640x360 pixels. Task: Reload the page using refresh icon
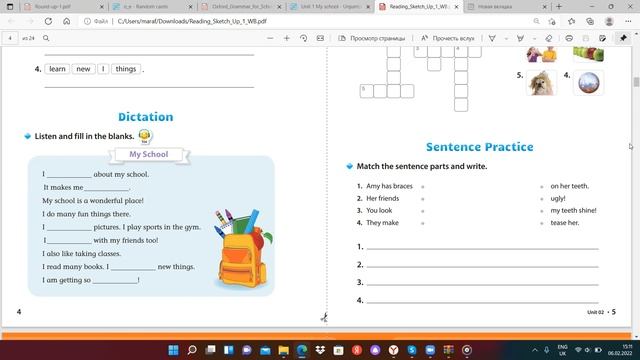[x=48, y=21]
